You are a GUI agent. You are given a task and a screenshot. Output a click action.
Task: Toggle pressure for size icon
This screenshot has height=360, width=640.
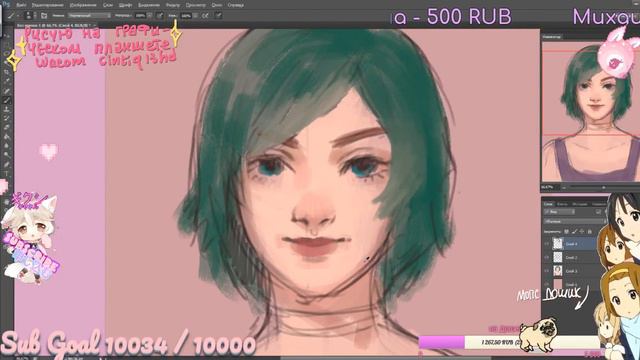click(x=219, y=16)
